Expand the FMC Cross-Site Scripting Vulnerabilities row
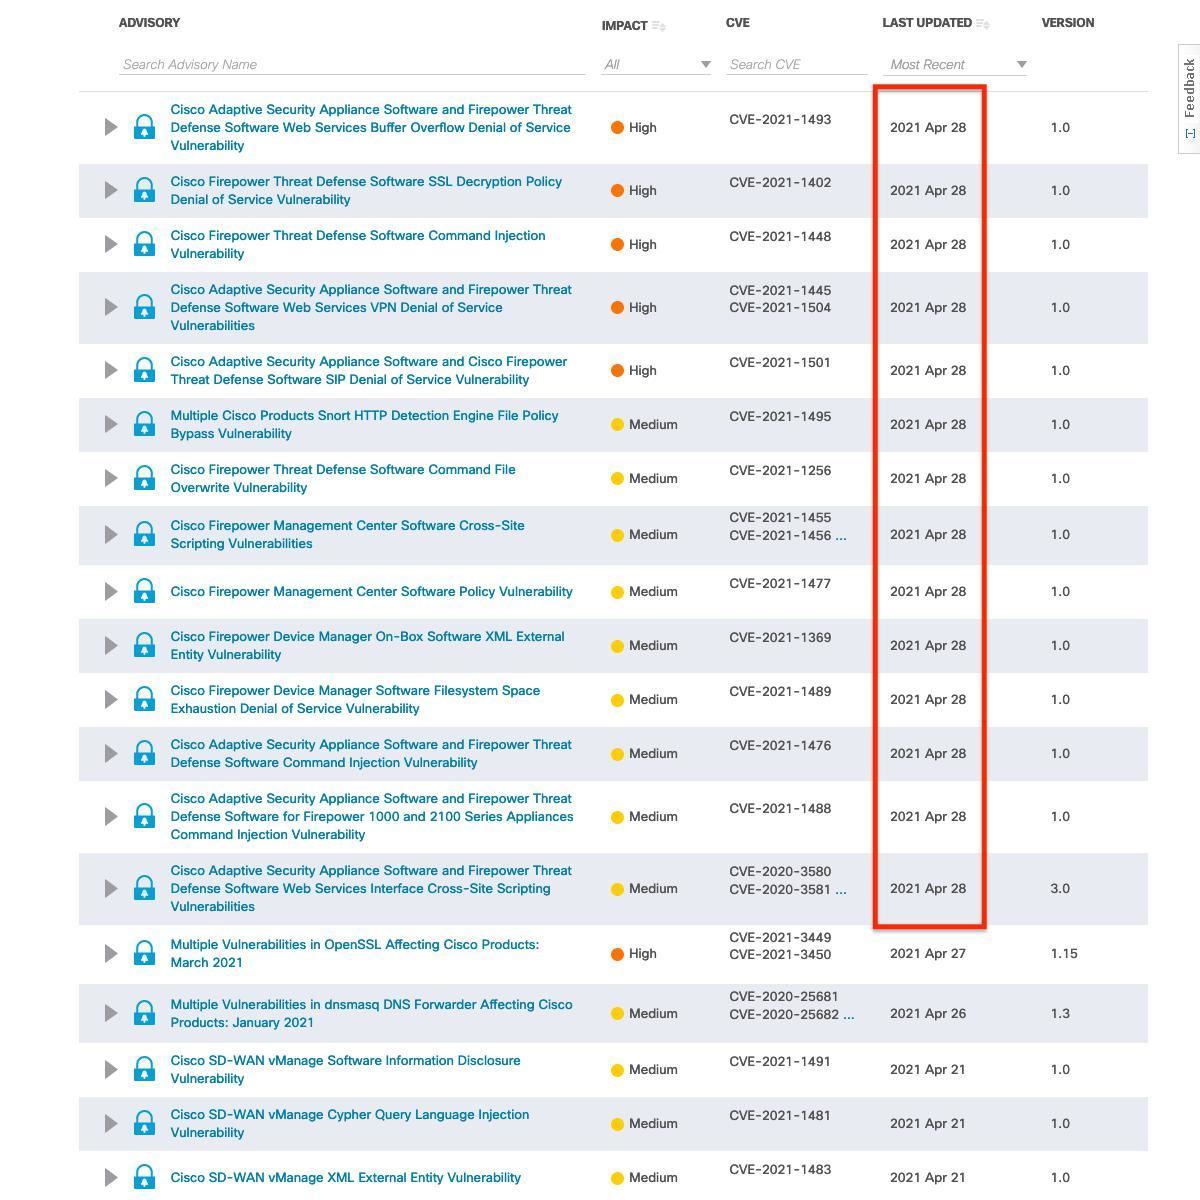1200x1200 pixels. point(111,534)
